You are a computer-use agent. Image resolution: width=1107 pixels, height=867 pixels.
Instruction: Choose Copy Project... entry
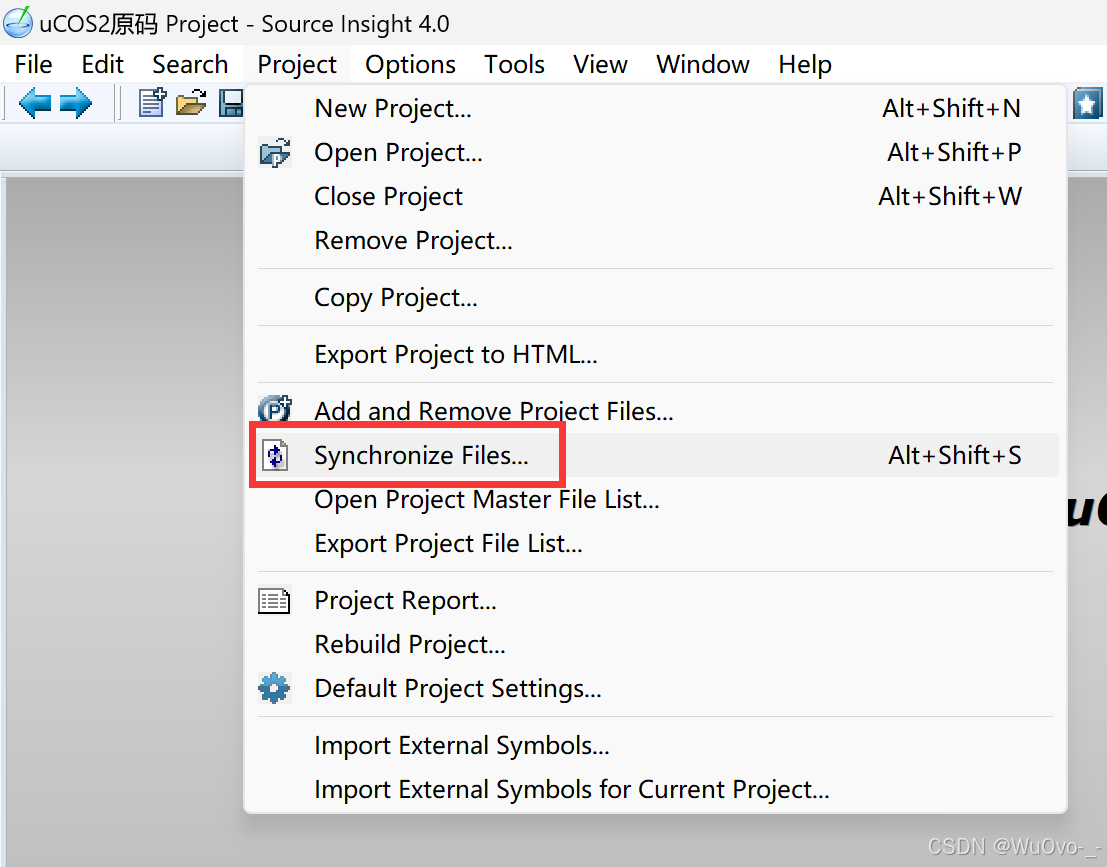click(x=654, y=297)
